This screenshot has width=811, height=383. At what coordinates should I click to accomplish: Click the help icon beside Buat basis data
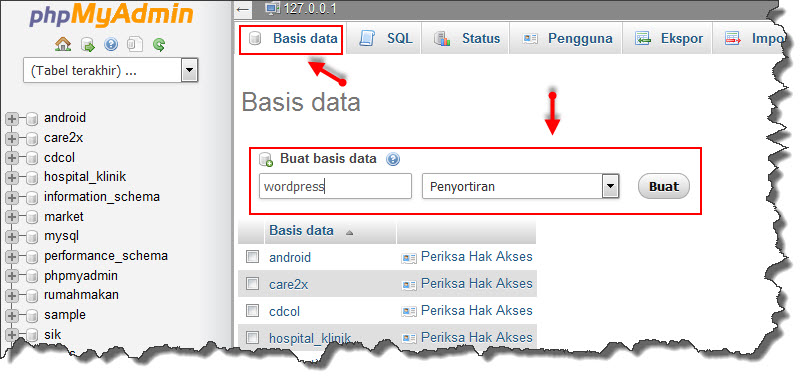point(393,159)
